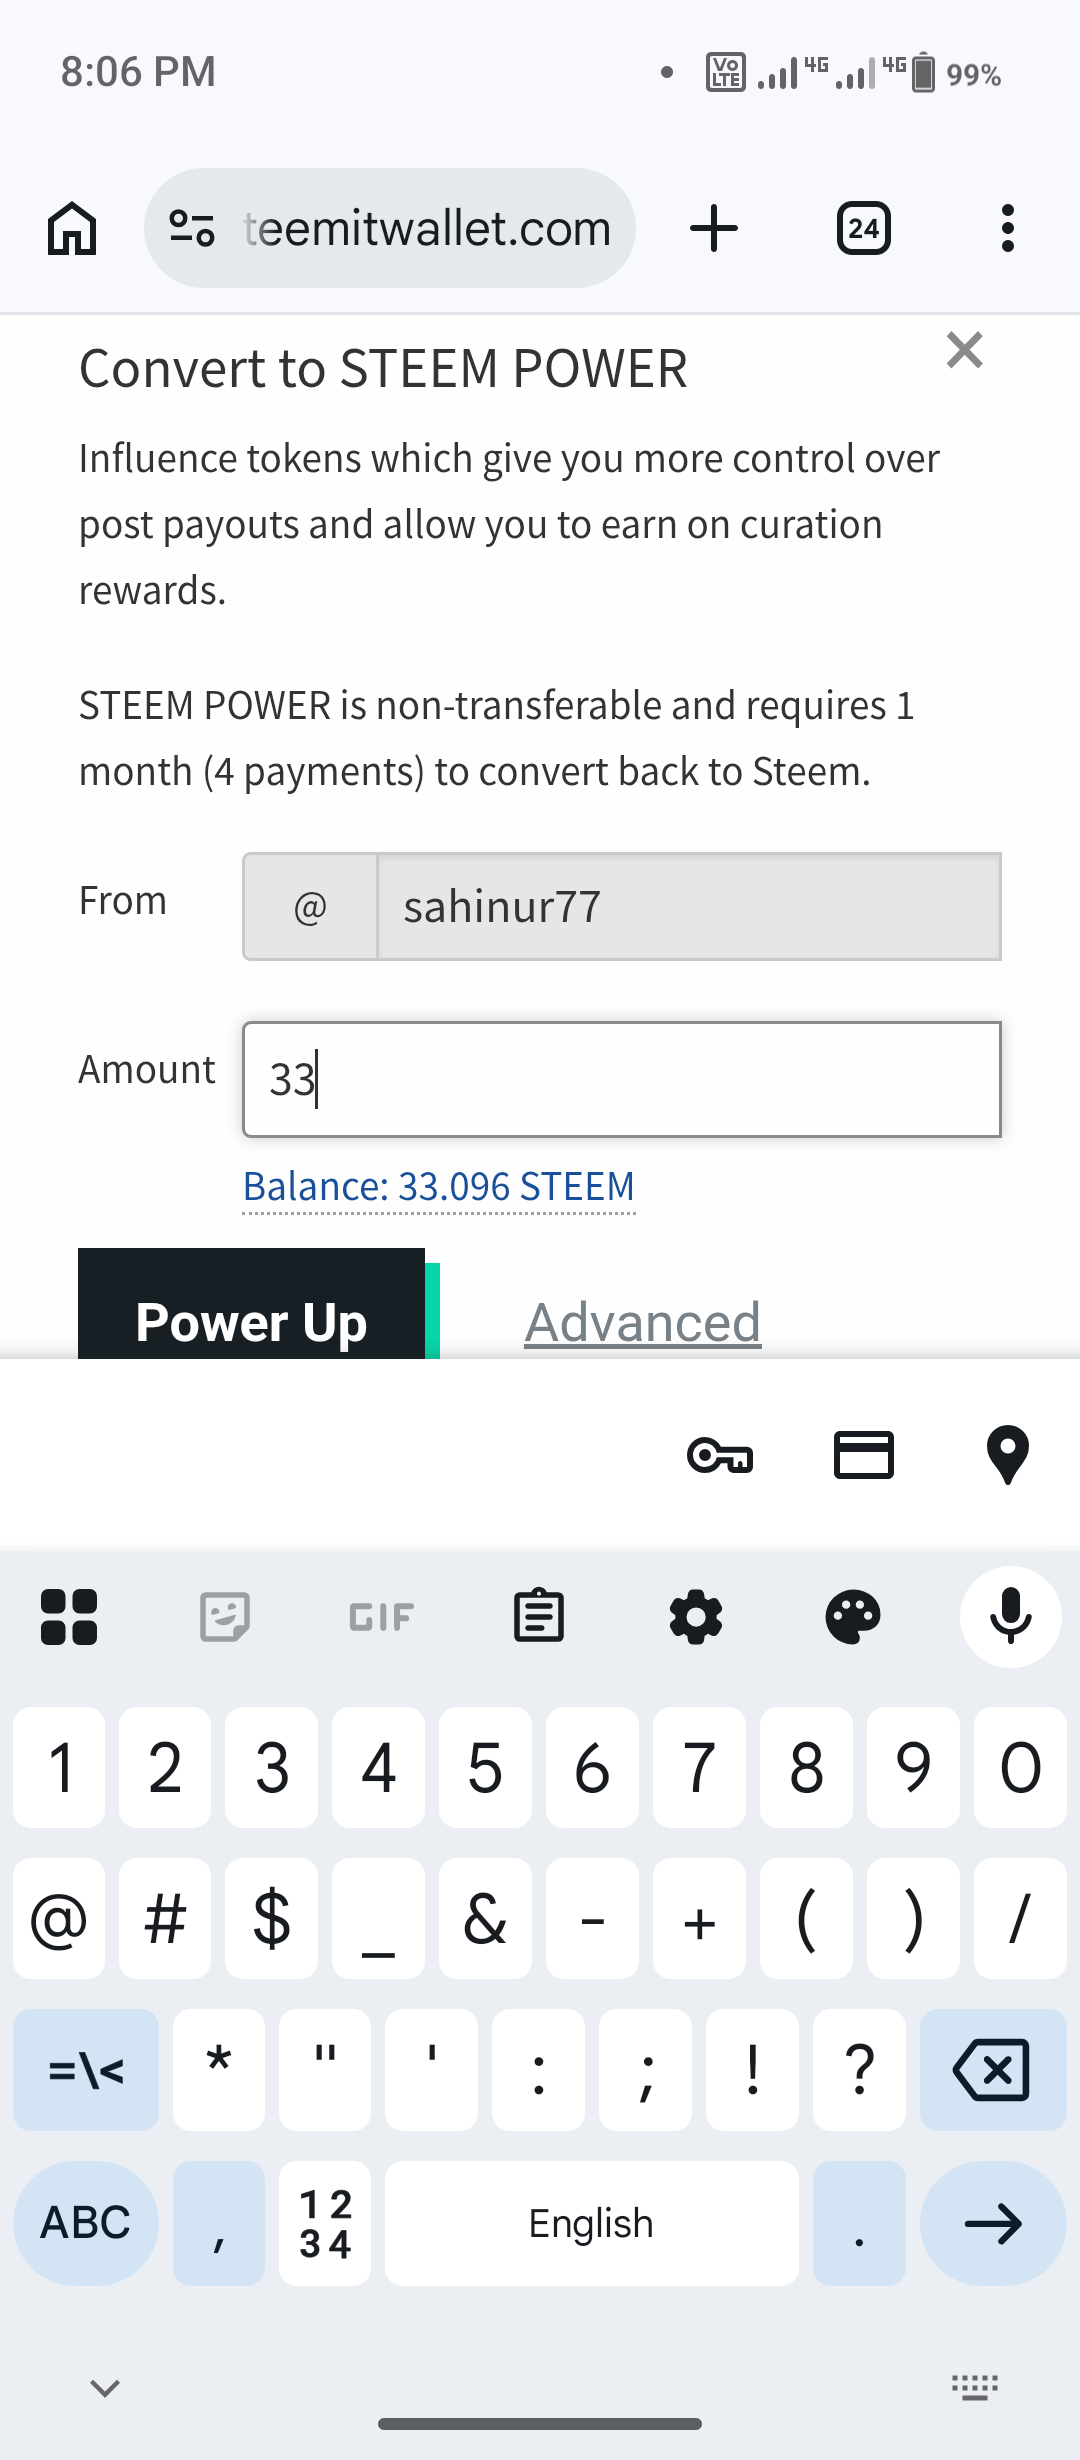This screenshot has height=2460, width=1080.
Task: Tap the Amount input field
Action: point(620,1079)
